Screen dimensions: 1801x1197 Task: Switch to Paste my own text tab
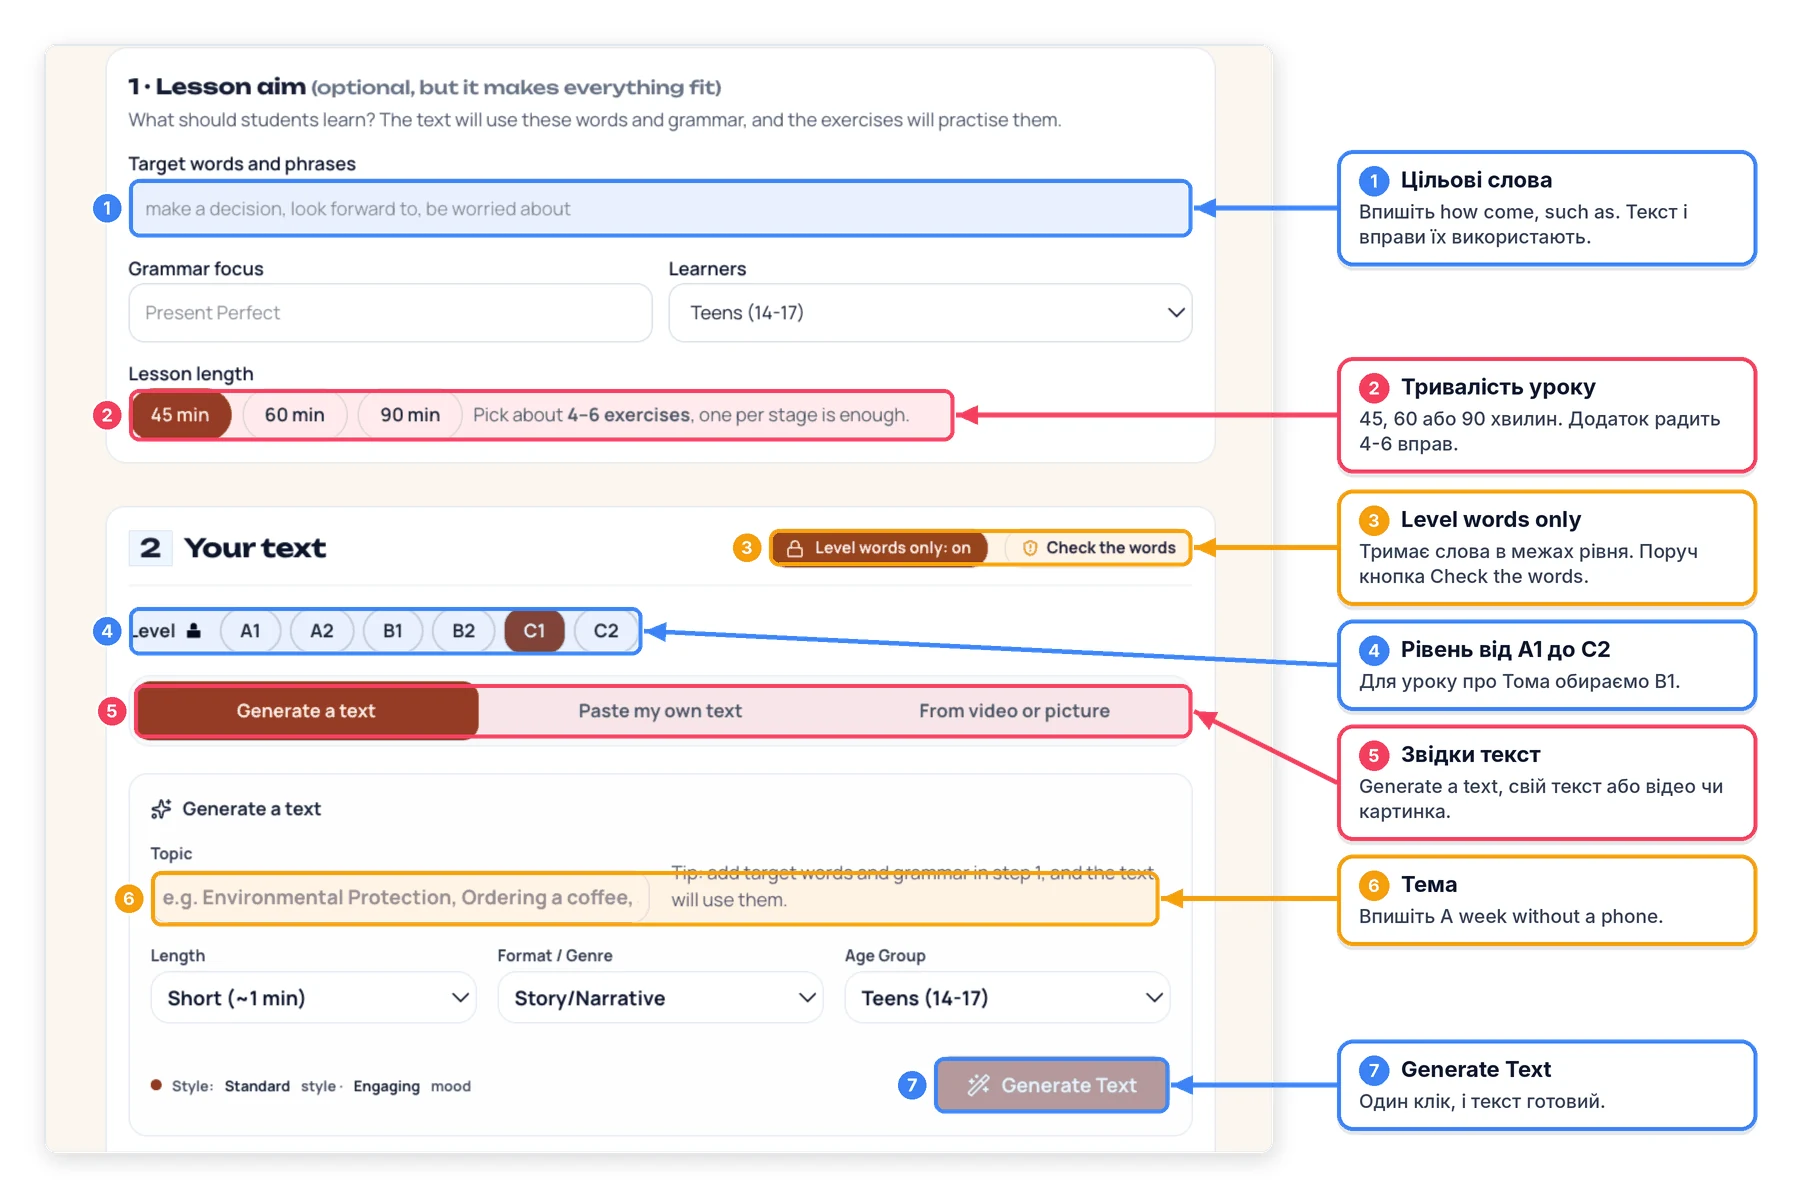[x=660, y=711]
